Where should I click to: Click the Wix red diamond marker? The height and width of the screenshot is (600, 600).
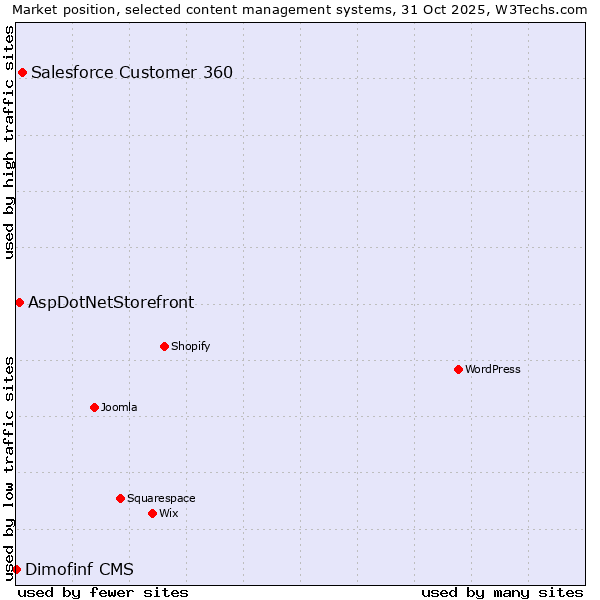[152, 513]
